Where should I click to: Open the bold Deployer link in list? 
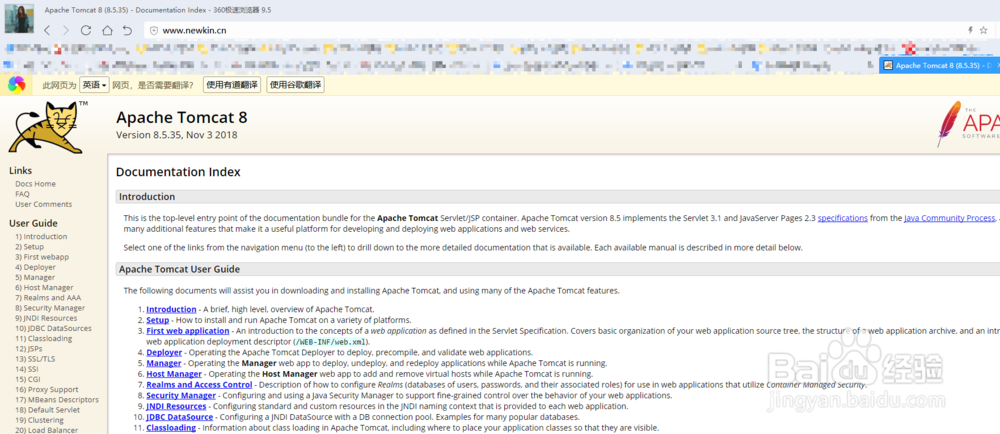164,352
